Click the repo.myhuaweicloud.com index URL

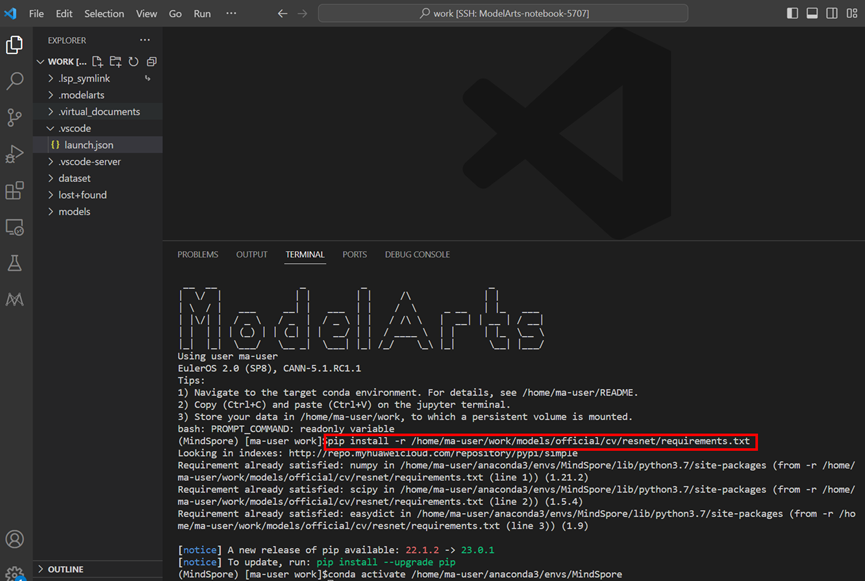pos(433,453)
